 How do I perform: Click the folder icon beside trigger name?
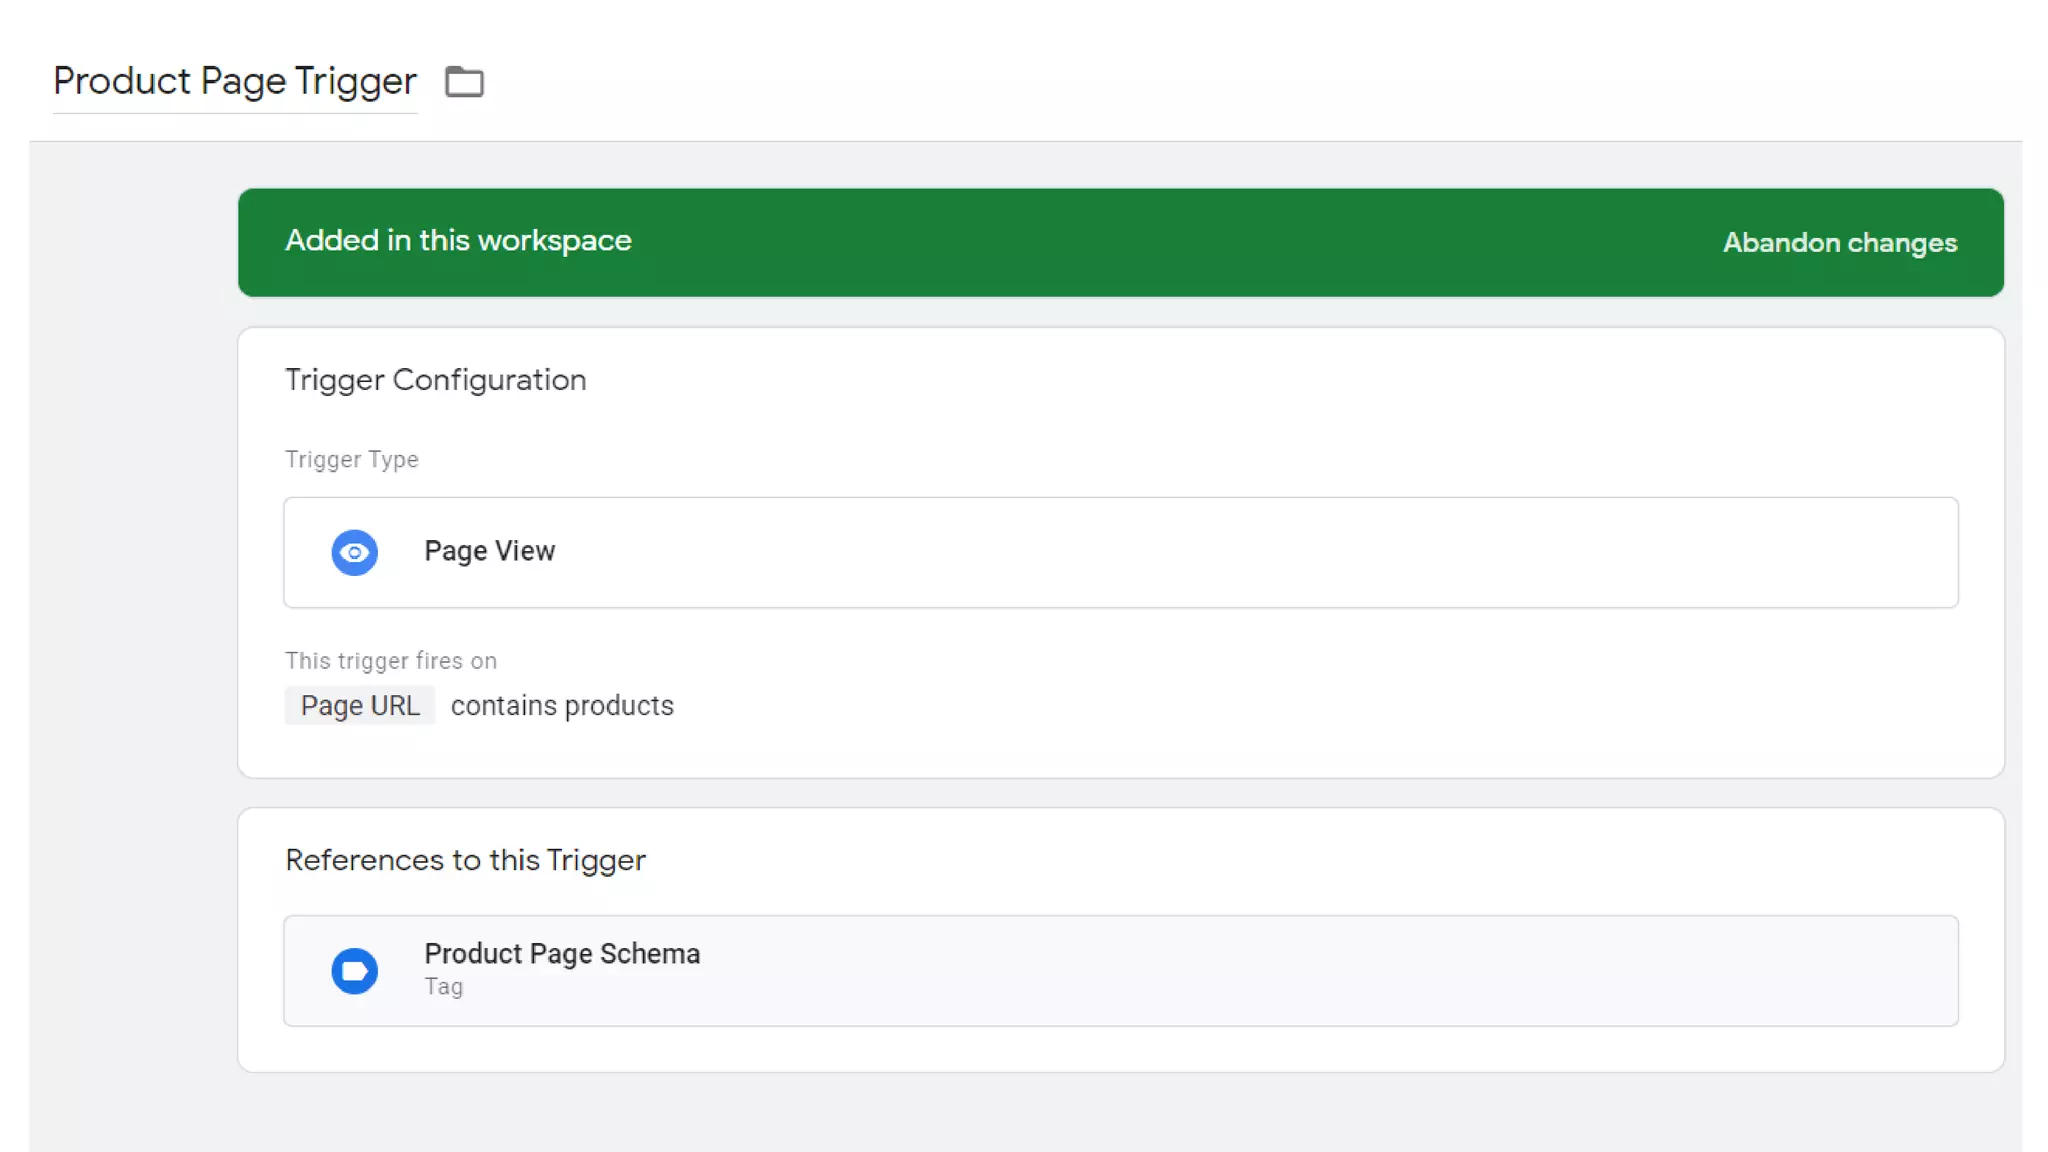464,81
